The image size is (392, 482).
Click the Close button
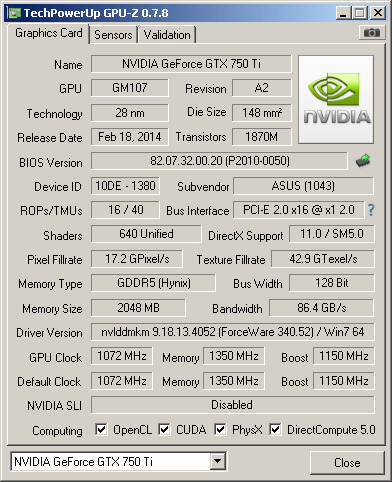click(347, 463)
